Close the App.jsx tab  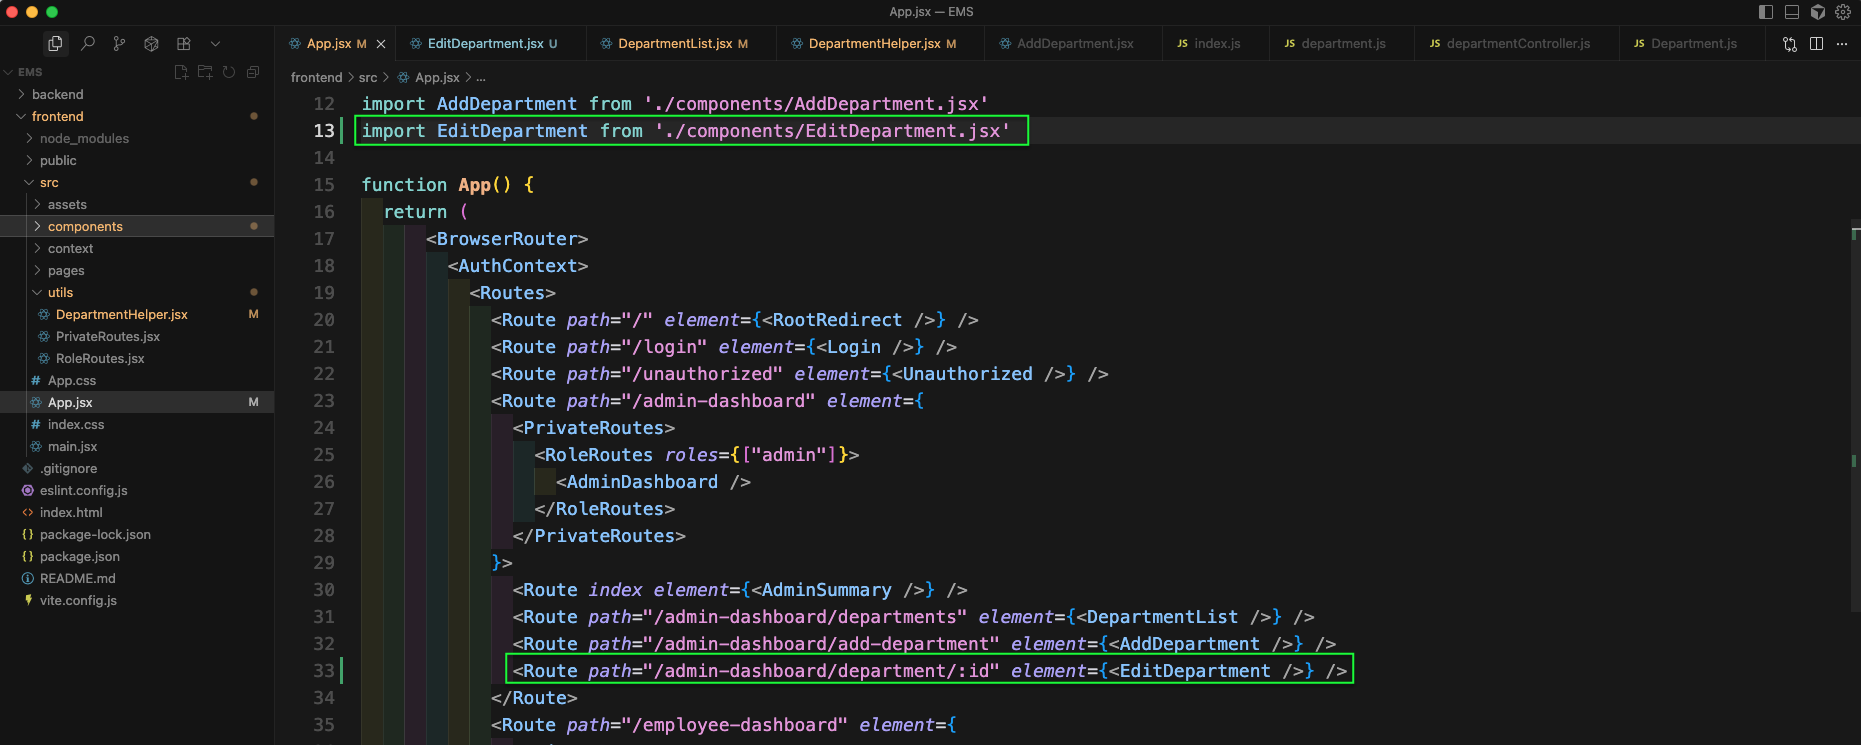(x=381, y=44)
